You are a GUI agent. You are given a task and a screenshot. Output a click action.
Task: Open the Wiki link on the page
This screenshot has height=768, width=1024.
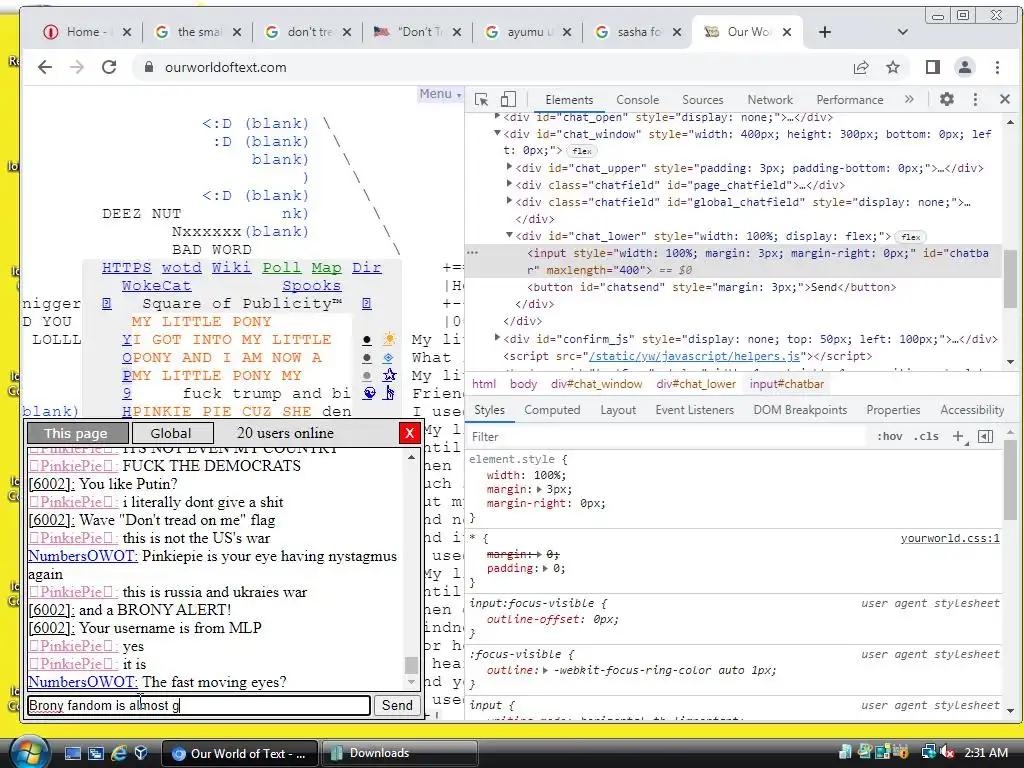coord(231,268)
